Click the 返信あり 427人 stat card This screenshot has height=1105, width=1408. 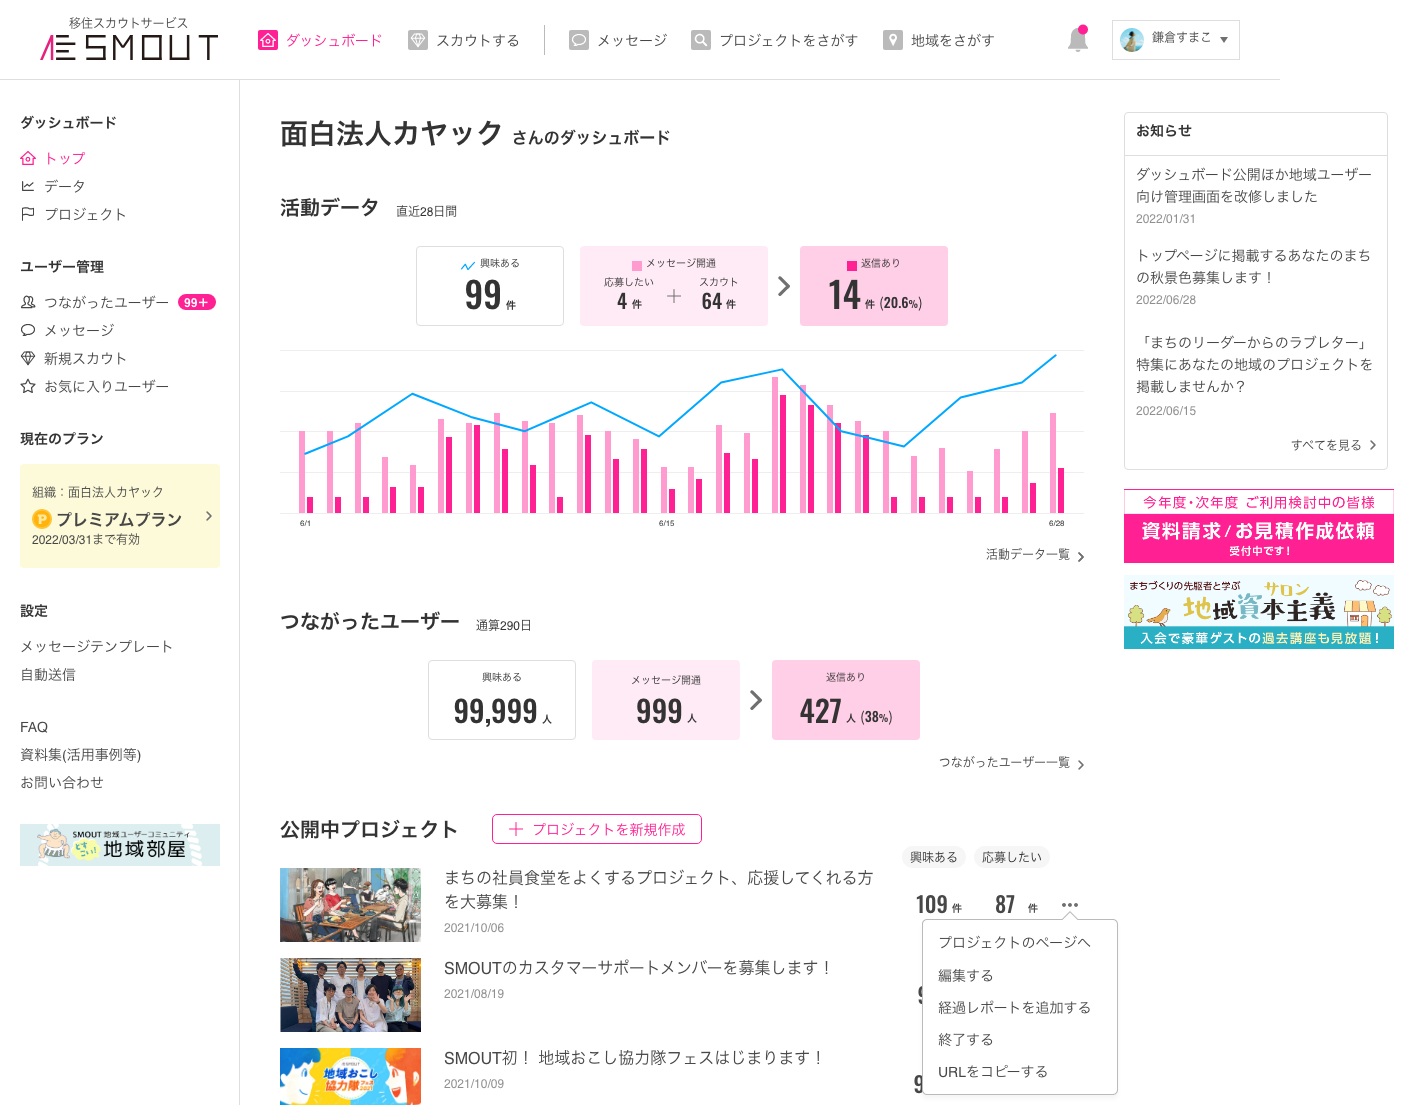[x=846, y=700]
